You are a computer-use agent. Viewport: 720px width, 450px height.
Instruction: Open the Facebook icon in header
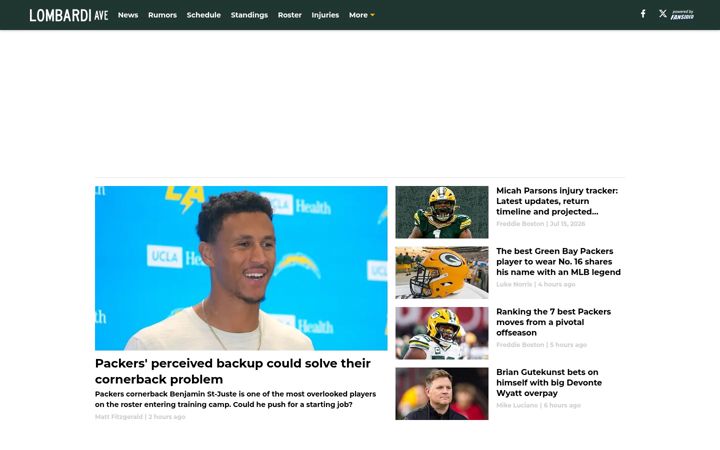click(643, 14)
